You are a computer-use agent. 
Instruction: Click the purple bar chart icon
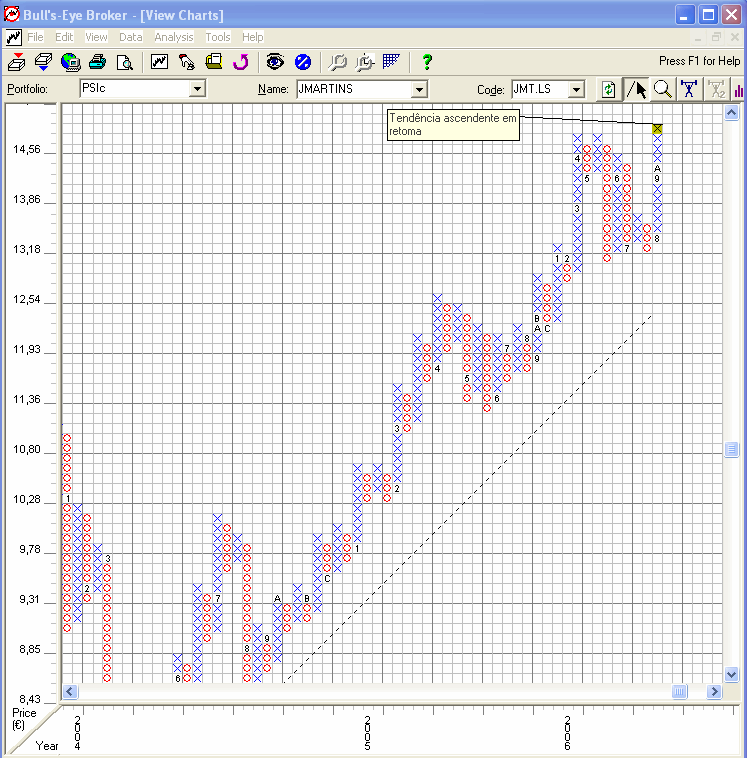[x=739, y=90]
